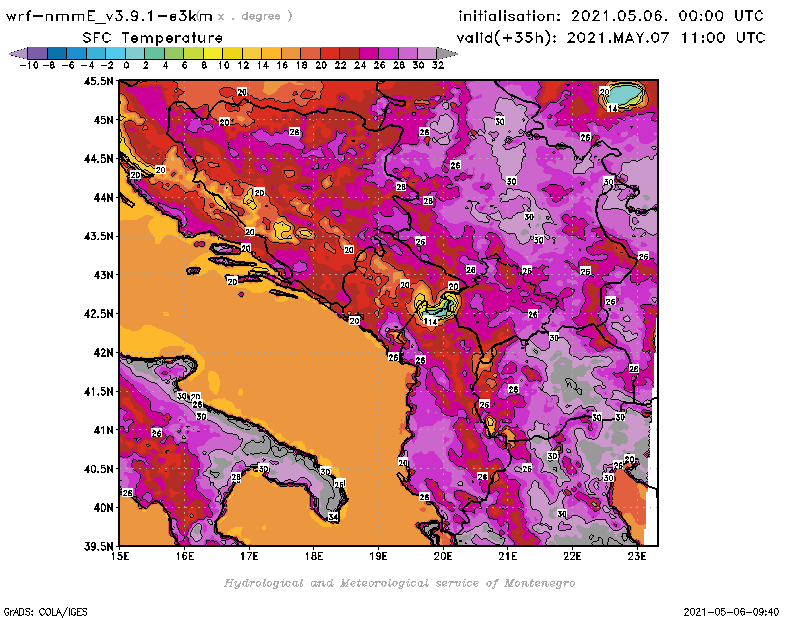This screenshot has height=618, width=800.
Task: Click the 114 contour label on the map
Action: coord(431,322)
